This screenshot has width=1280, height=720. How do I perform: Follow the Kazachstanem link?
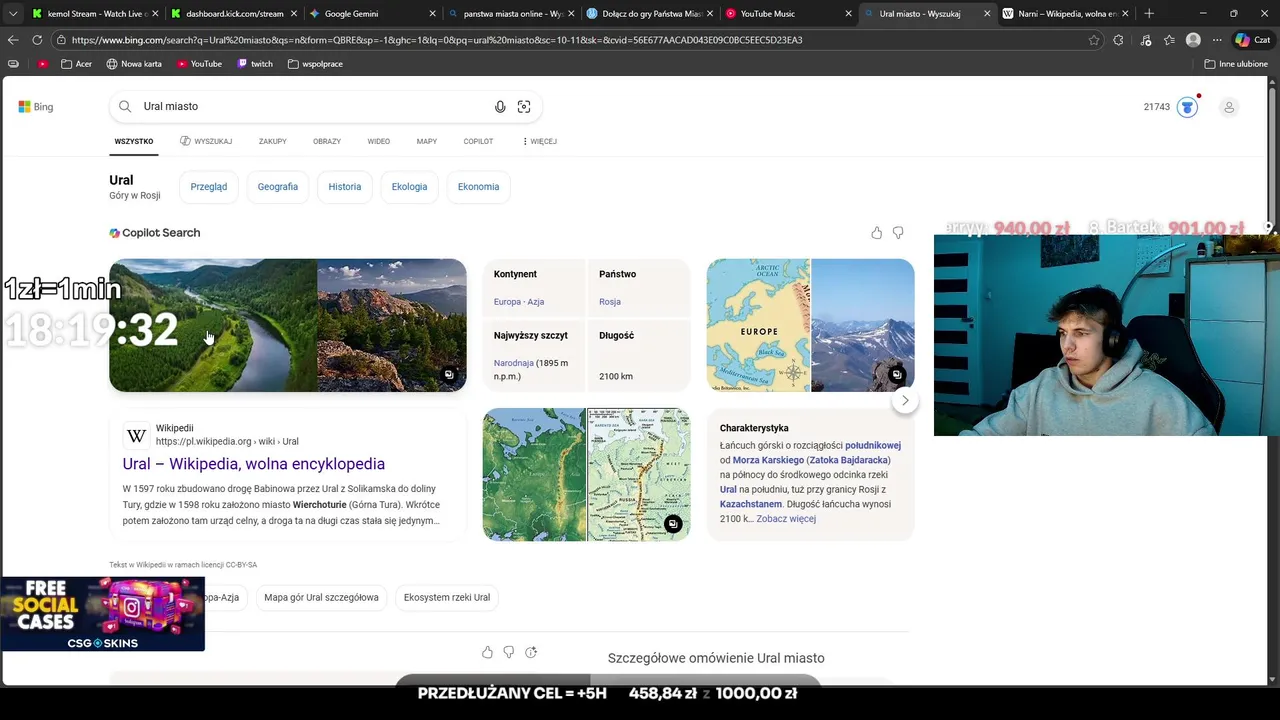751,504
